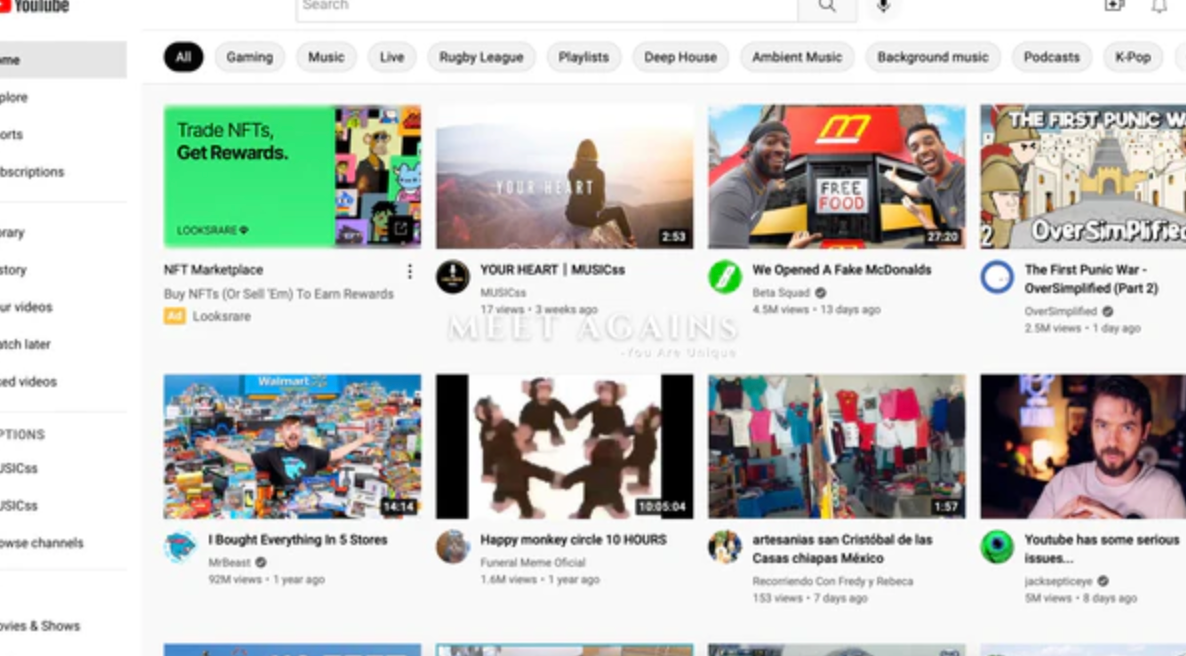Play artesanias san Cristóbal thumbnail
1186x656 pixels.
pyautogui.click(x=837, y=446)
